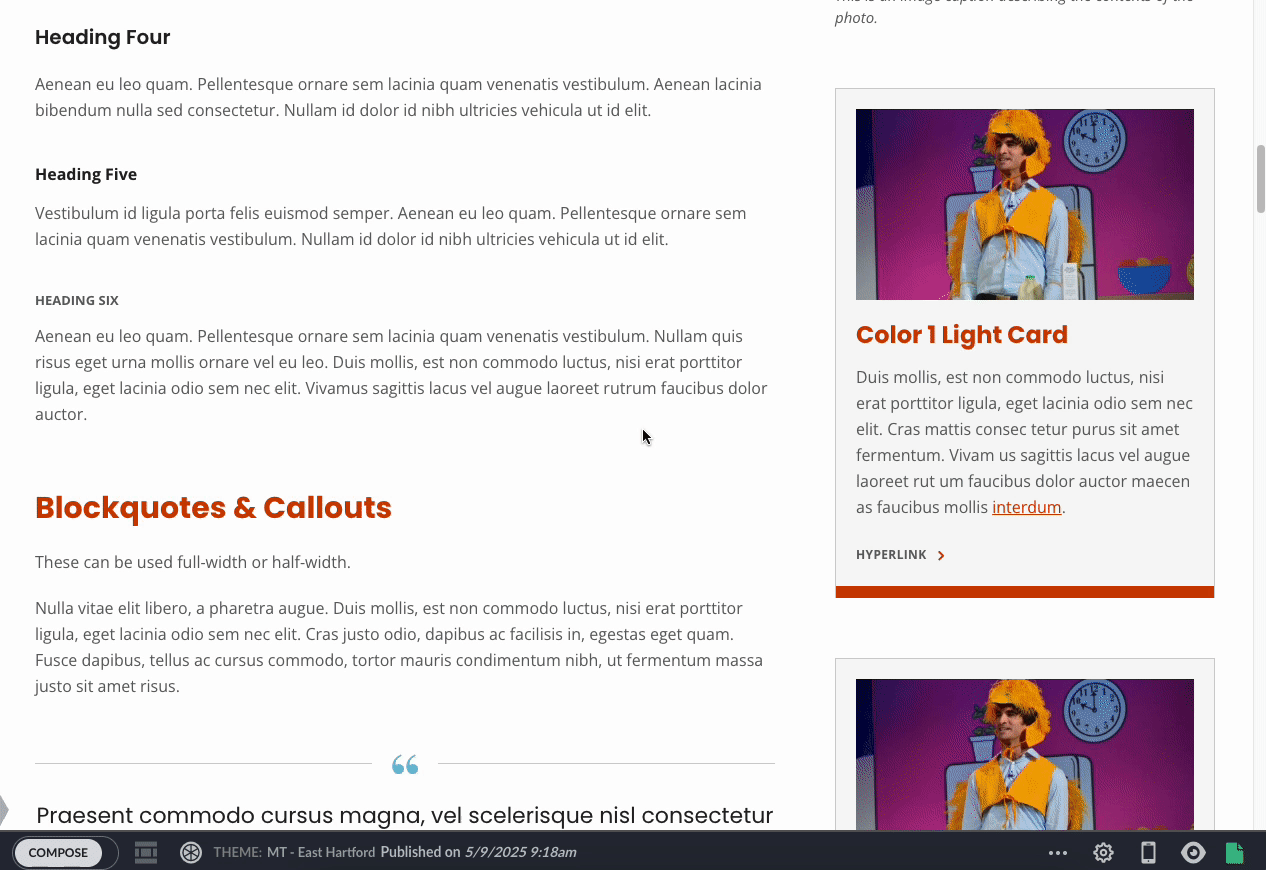Click the 'These can be used full-width' sentence
This screenshot has width=1266, height=870.
pyautogui.click(x=193, y=562)
